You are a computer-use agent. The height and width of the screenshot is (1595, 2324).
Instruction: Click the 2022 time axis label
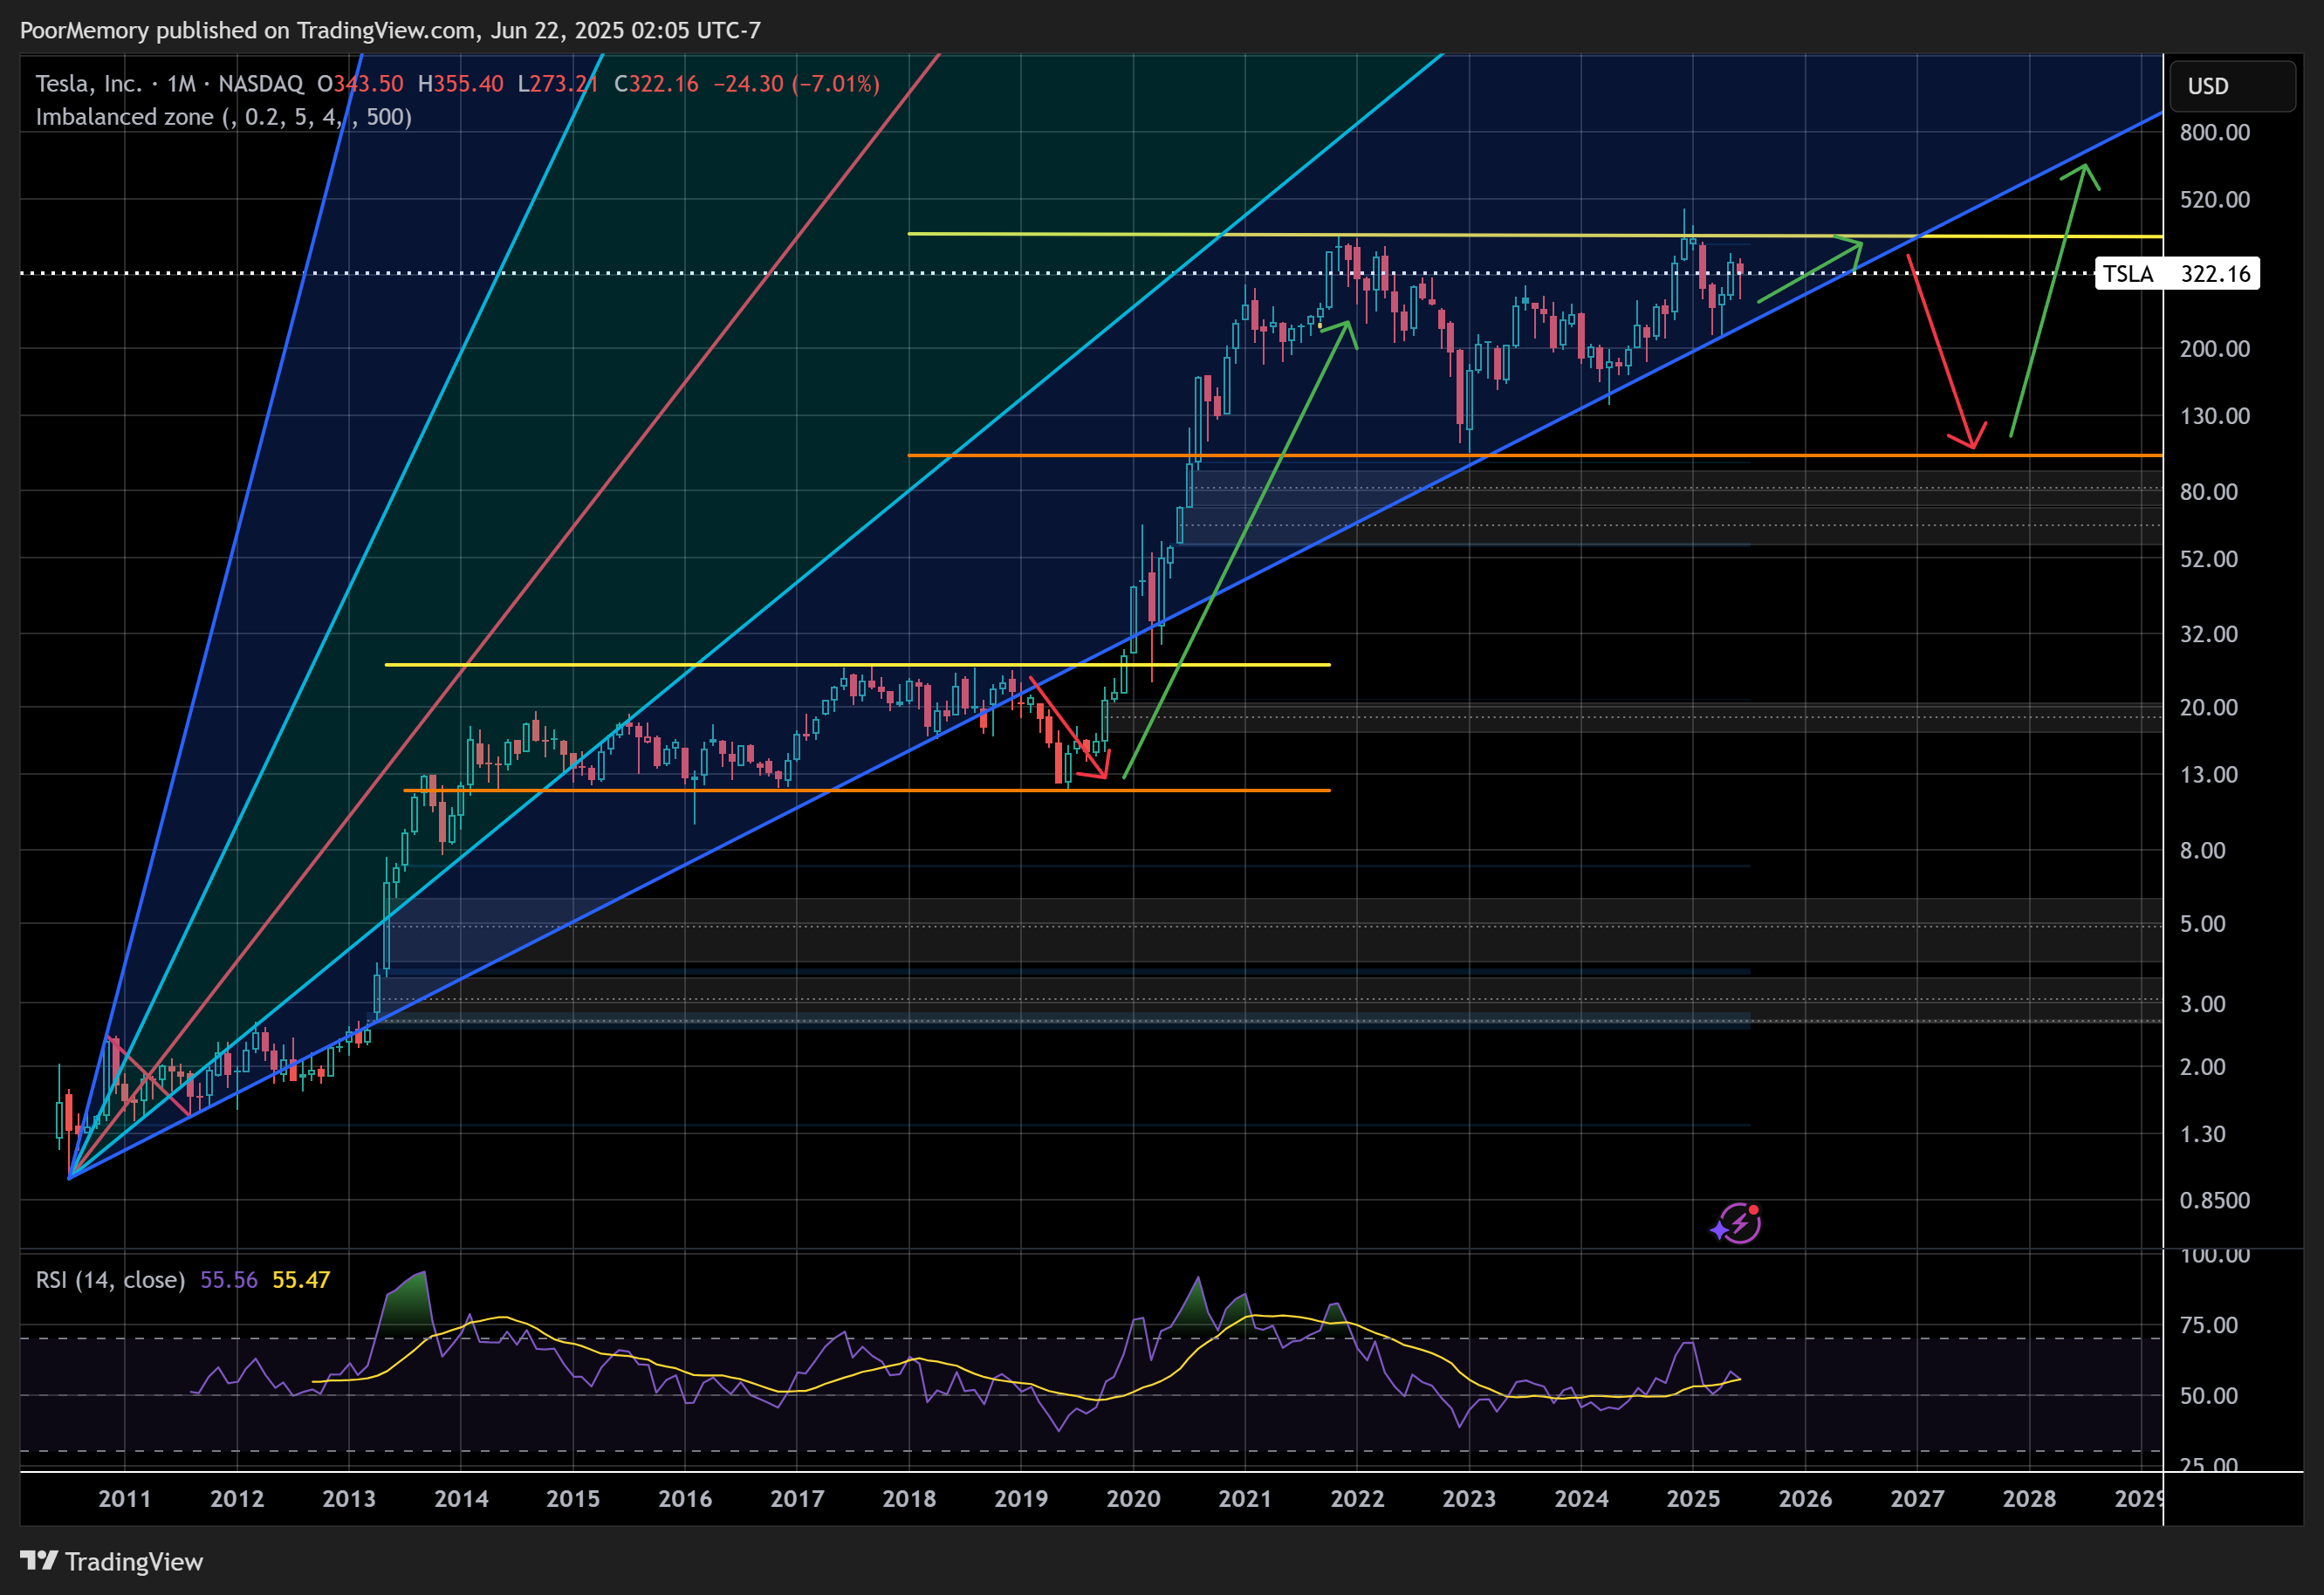[x=1357, y=1499]
